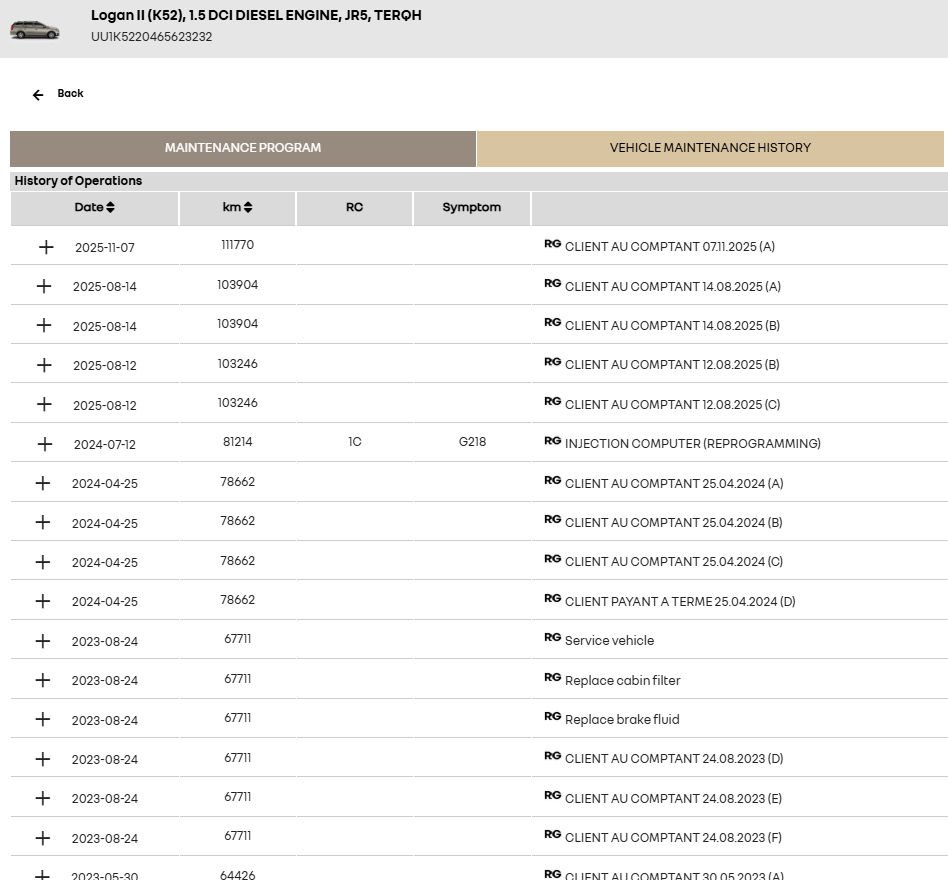Screen dimensions: 948x880
Task: Expand the Replace brake fluid row
Action: (42, 719)
